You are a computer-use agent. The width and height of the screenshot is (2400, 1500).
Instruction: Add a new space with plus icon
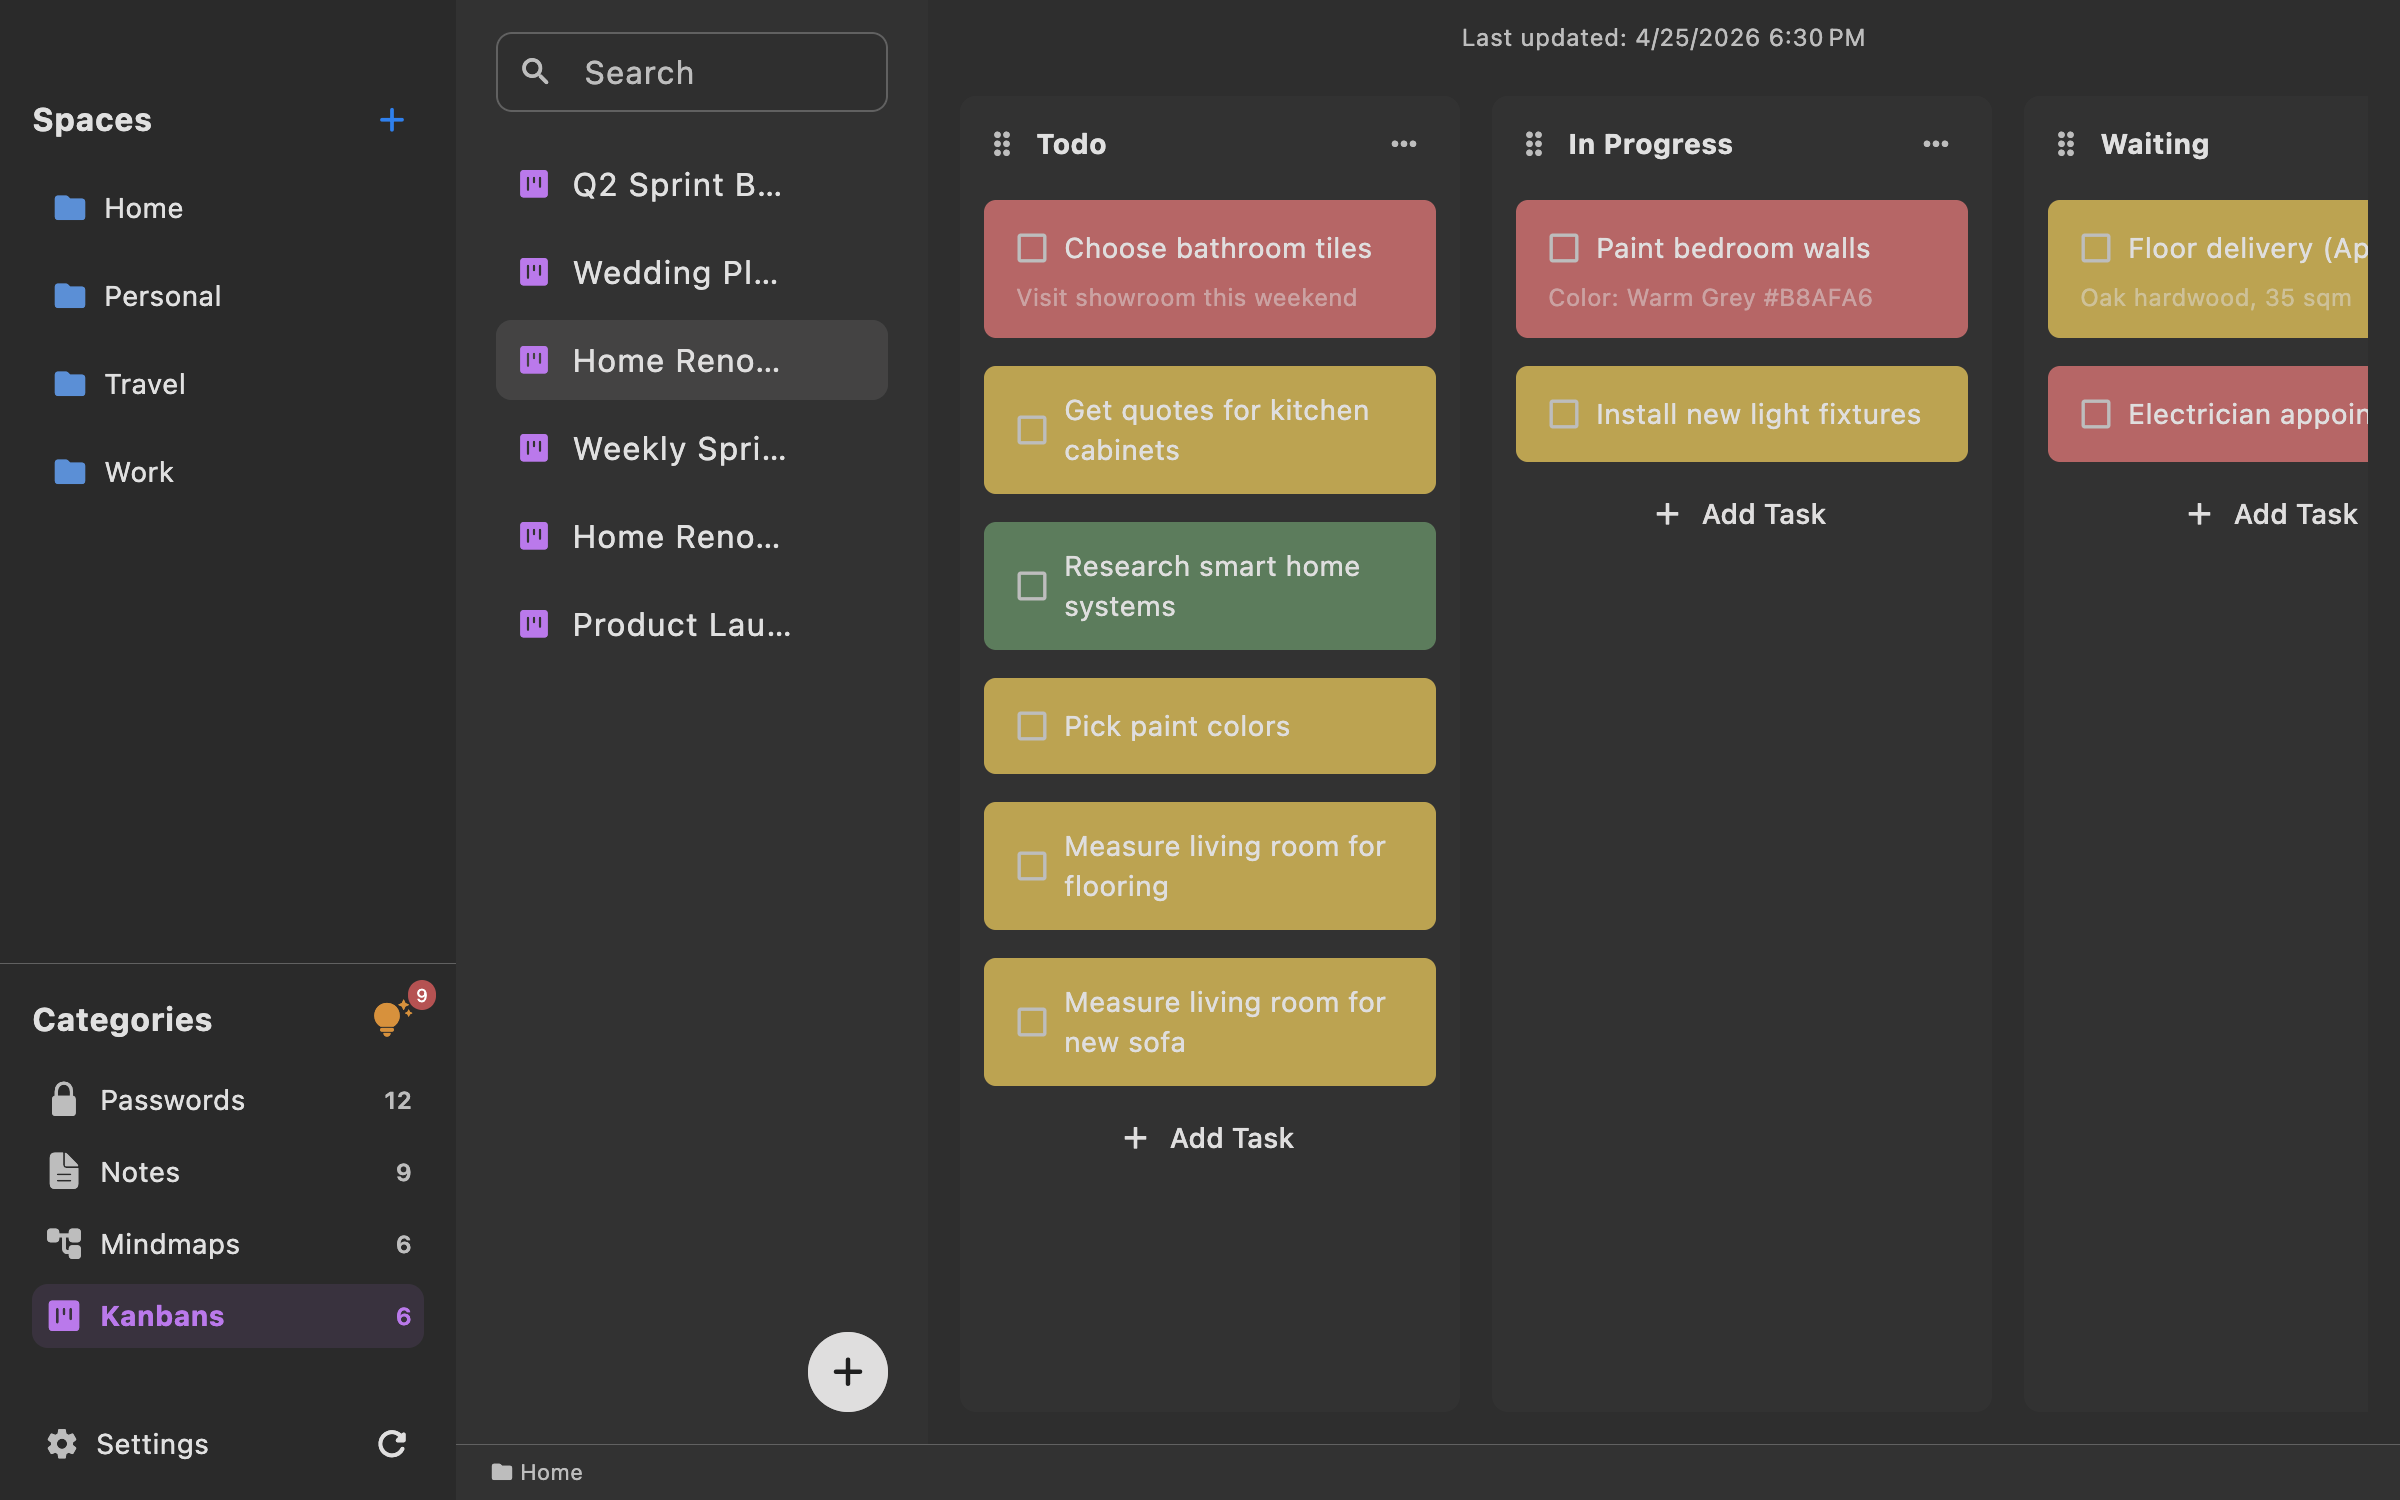[x=391, y=120]
